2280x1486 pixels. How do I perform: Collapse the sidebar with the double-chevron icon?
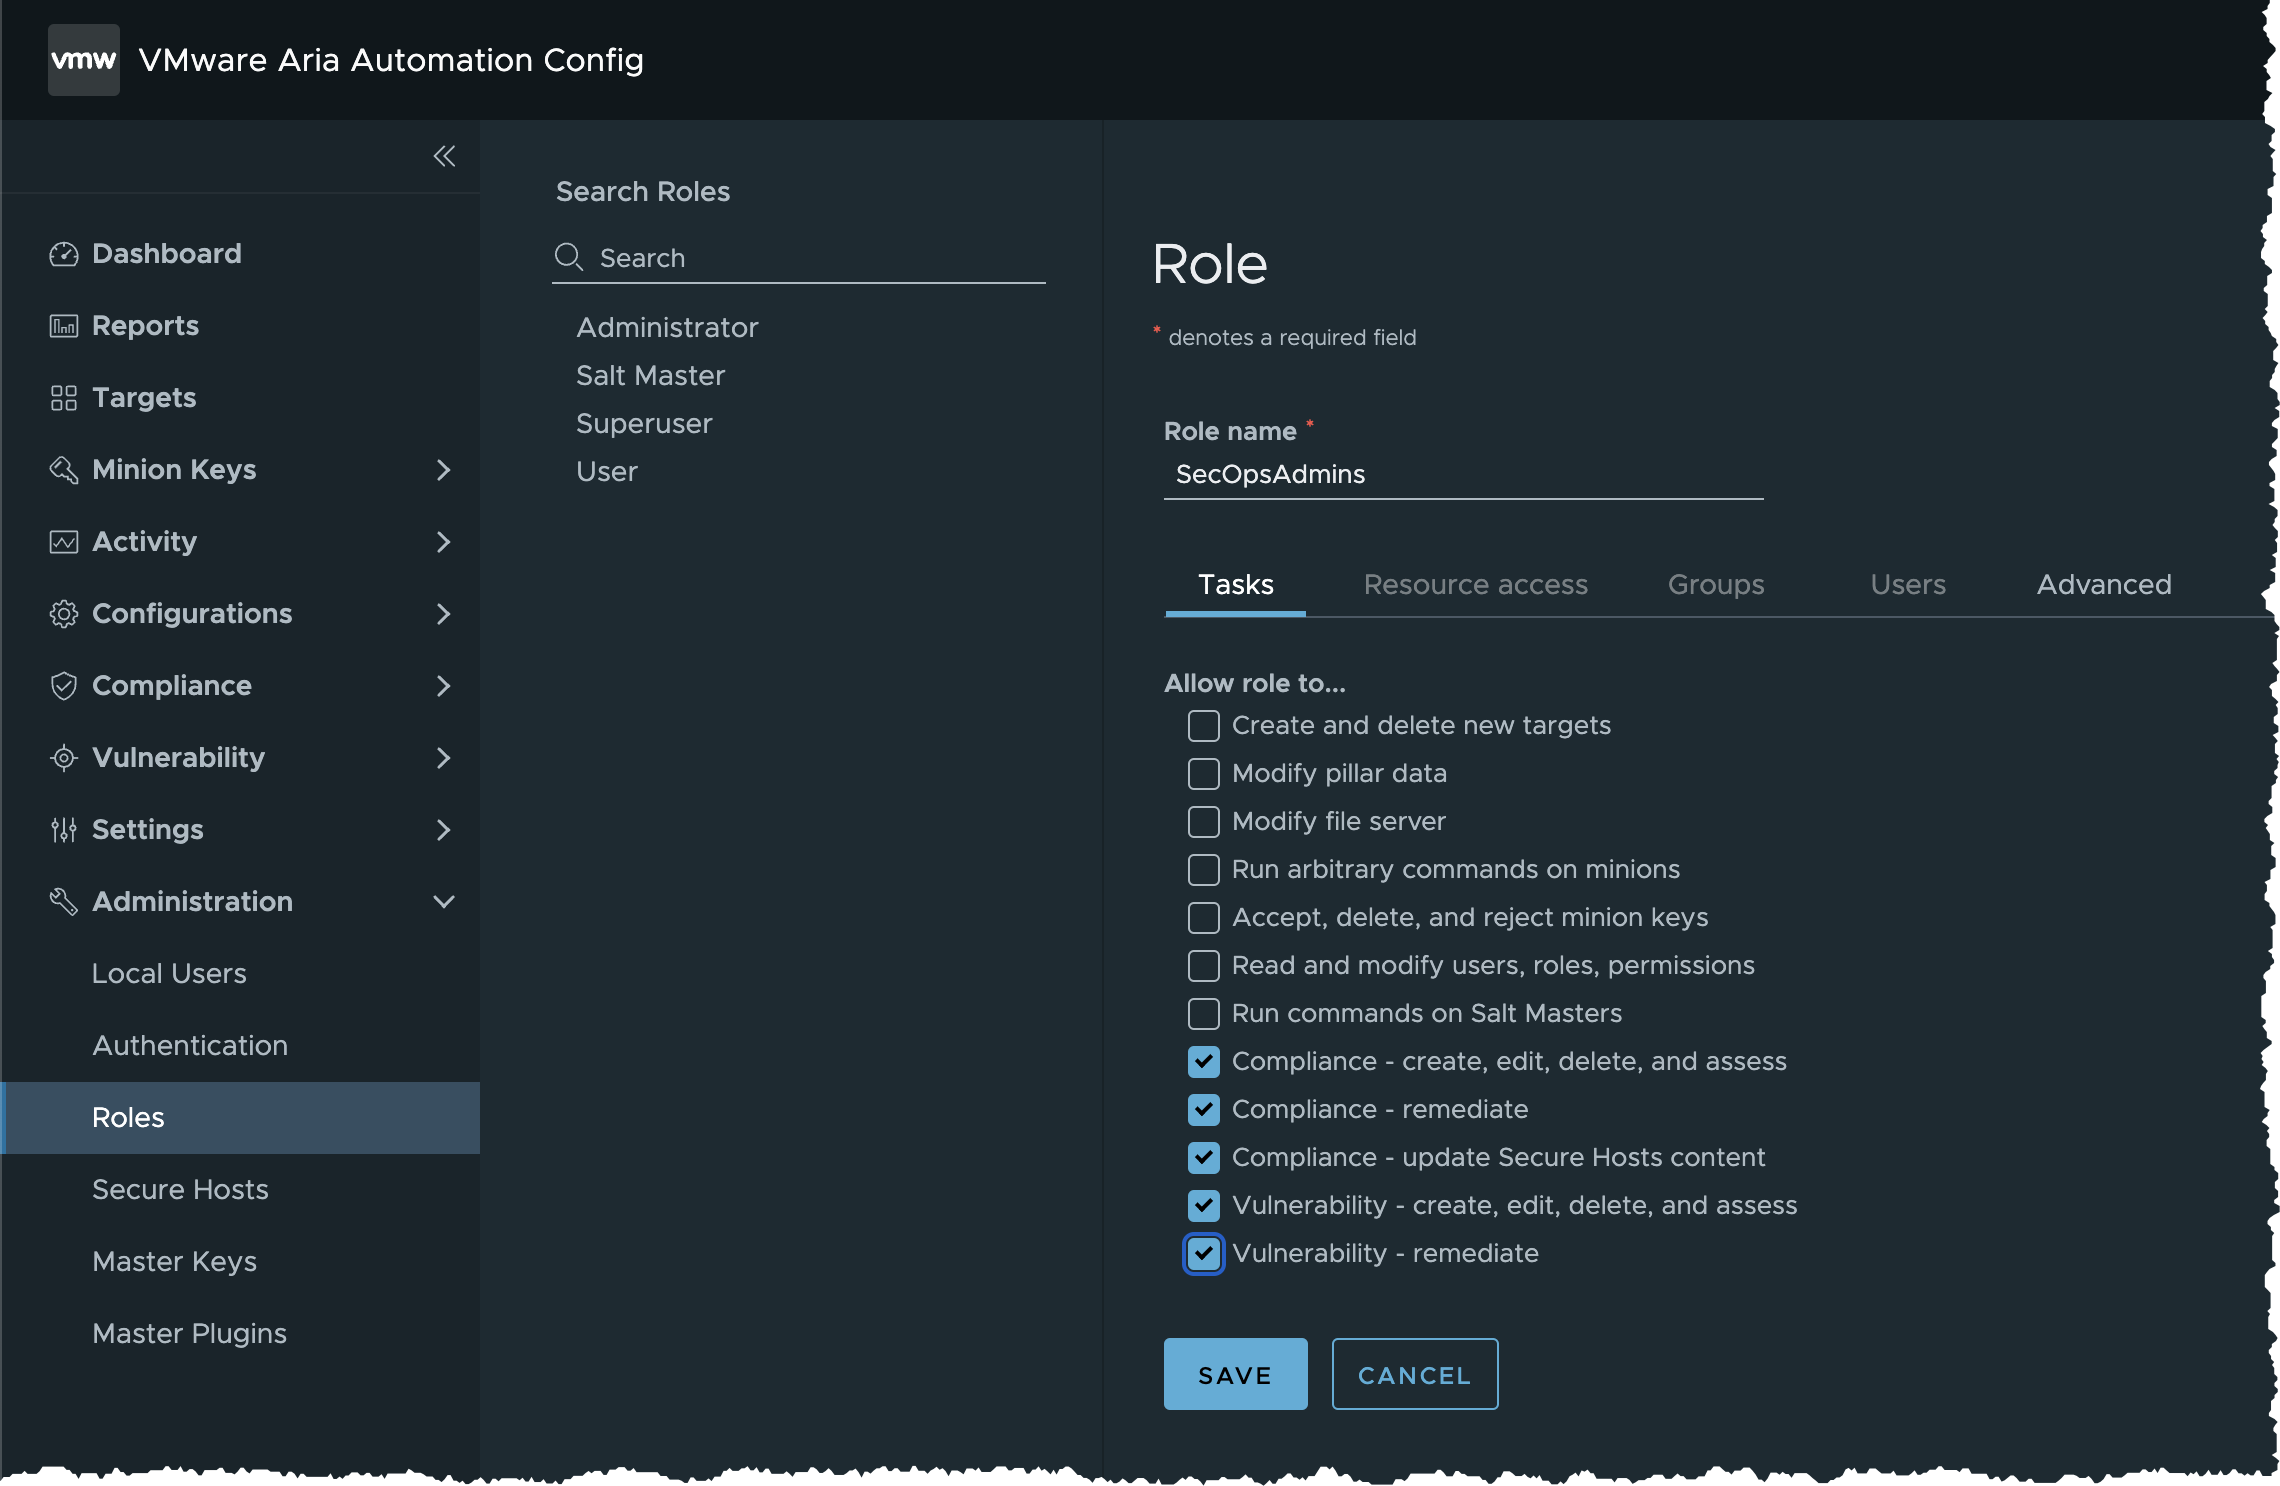pos(444,156)
